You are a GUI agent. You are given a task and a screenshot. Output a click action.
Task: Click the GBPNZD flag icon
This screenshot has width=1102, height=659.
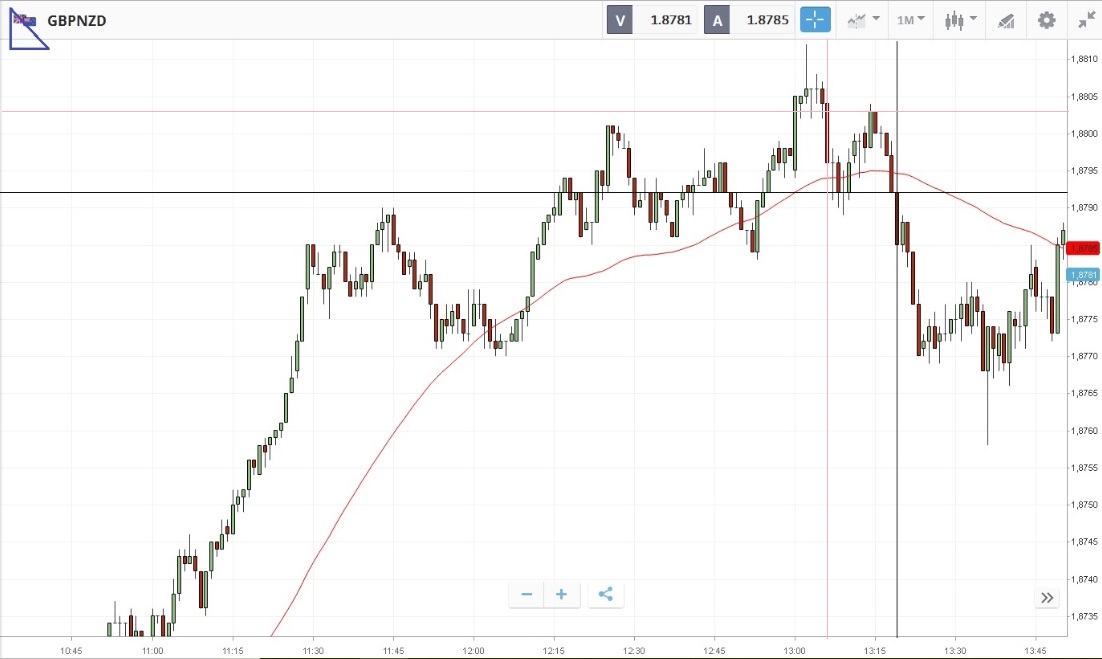(x=25, y=20)
